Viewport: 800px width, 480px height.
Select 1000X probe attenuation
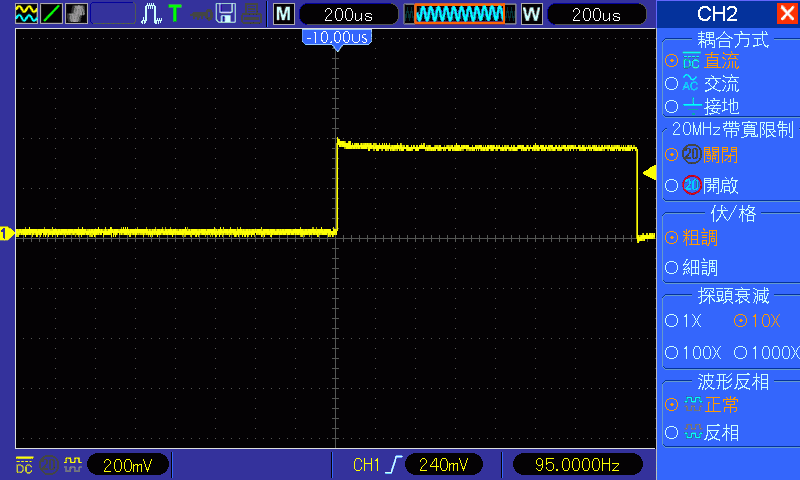coord(766,352)
